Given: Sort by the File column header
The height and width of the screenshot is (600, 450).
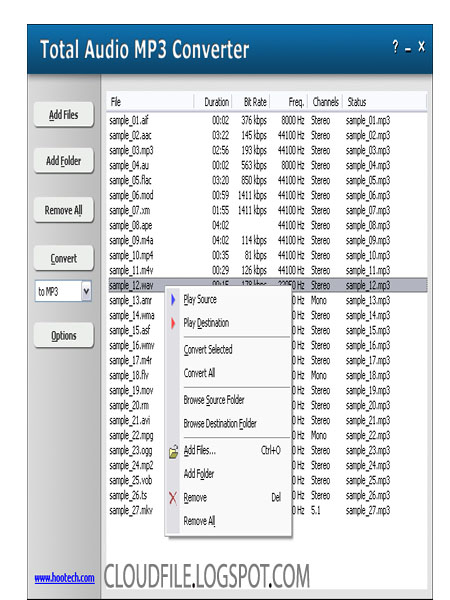Looking at the screenshot, I should click(x=150, y=102).
